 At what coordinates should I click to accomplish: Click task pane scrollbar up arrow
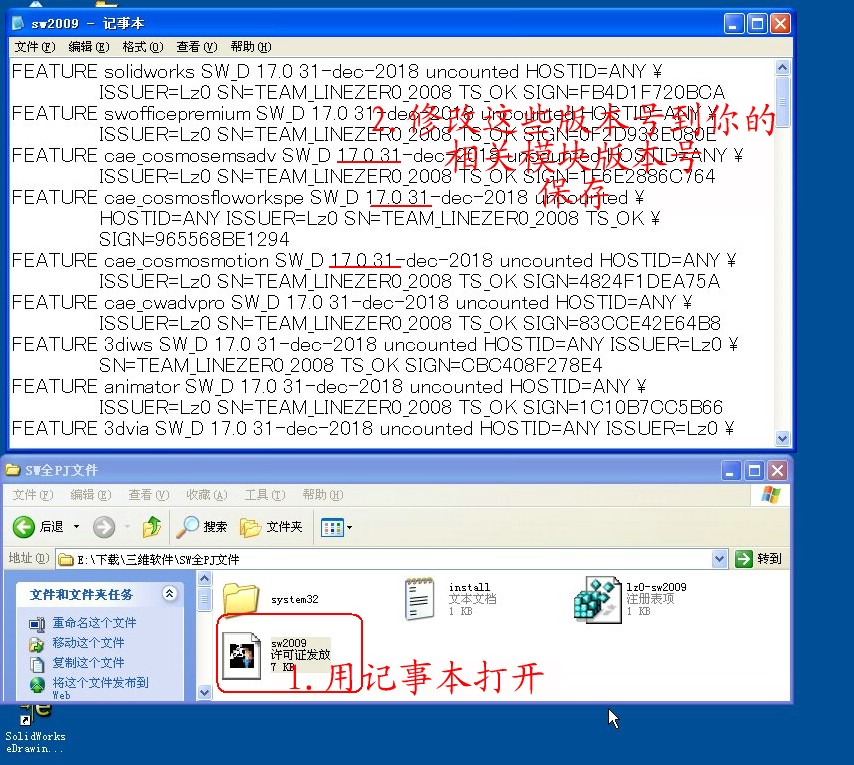point(204,578)
